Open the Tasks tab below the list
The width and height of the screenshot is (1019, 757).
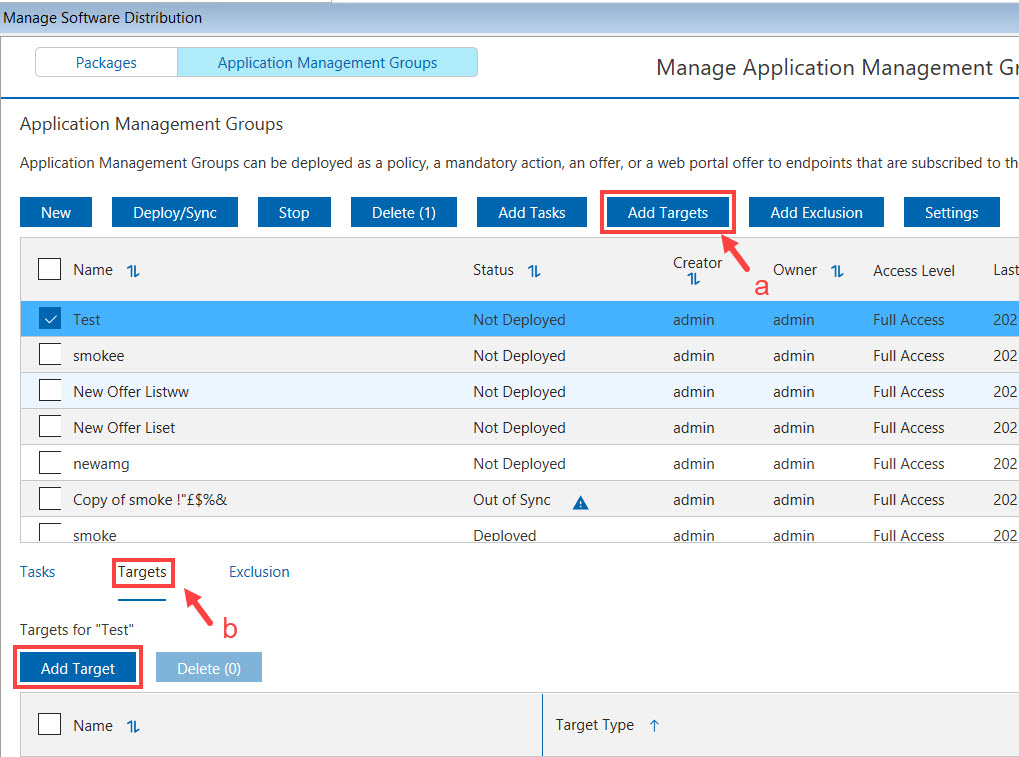tap(37, 572)
